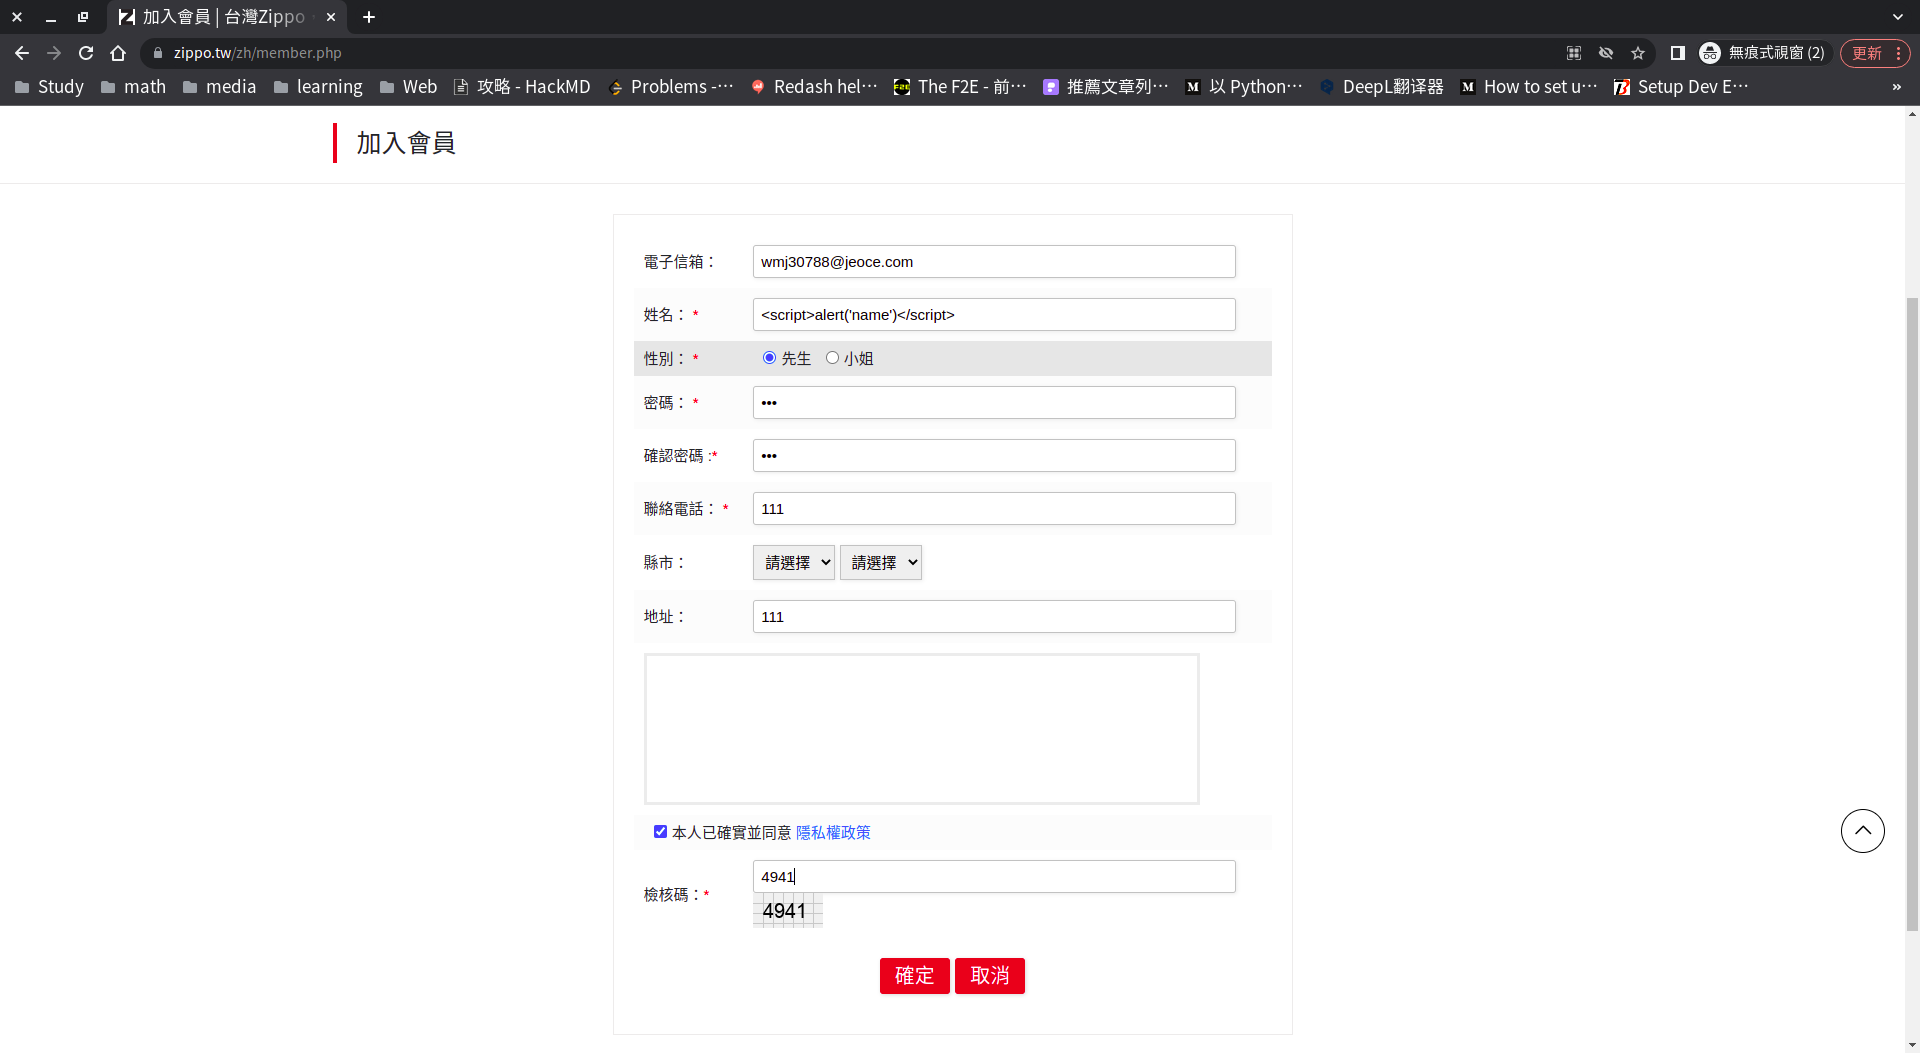1920x1053 pixels.
Task: Click the 確認密碼 confirm password field
Action: (x=994, y=456)
